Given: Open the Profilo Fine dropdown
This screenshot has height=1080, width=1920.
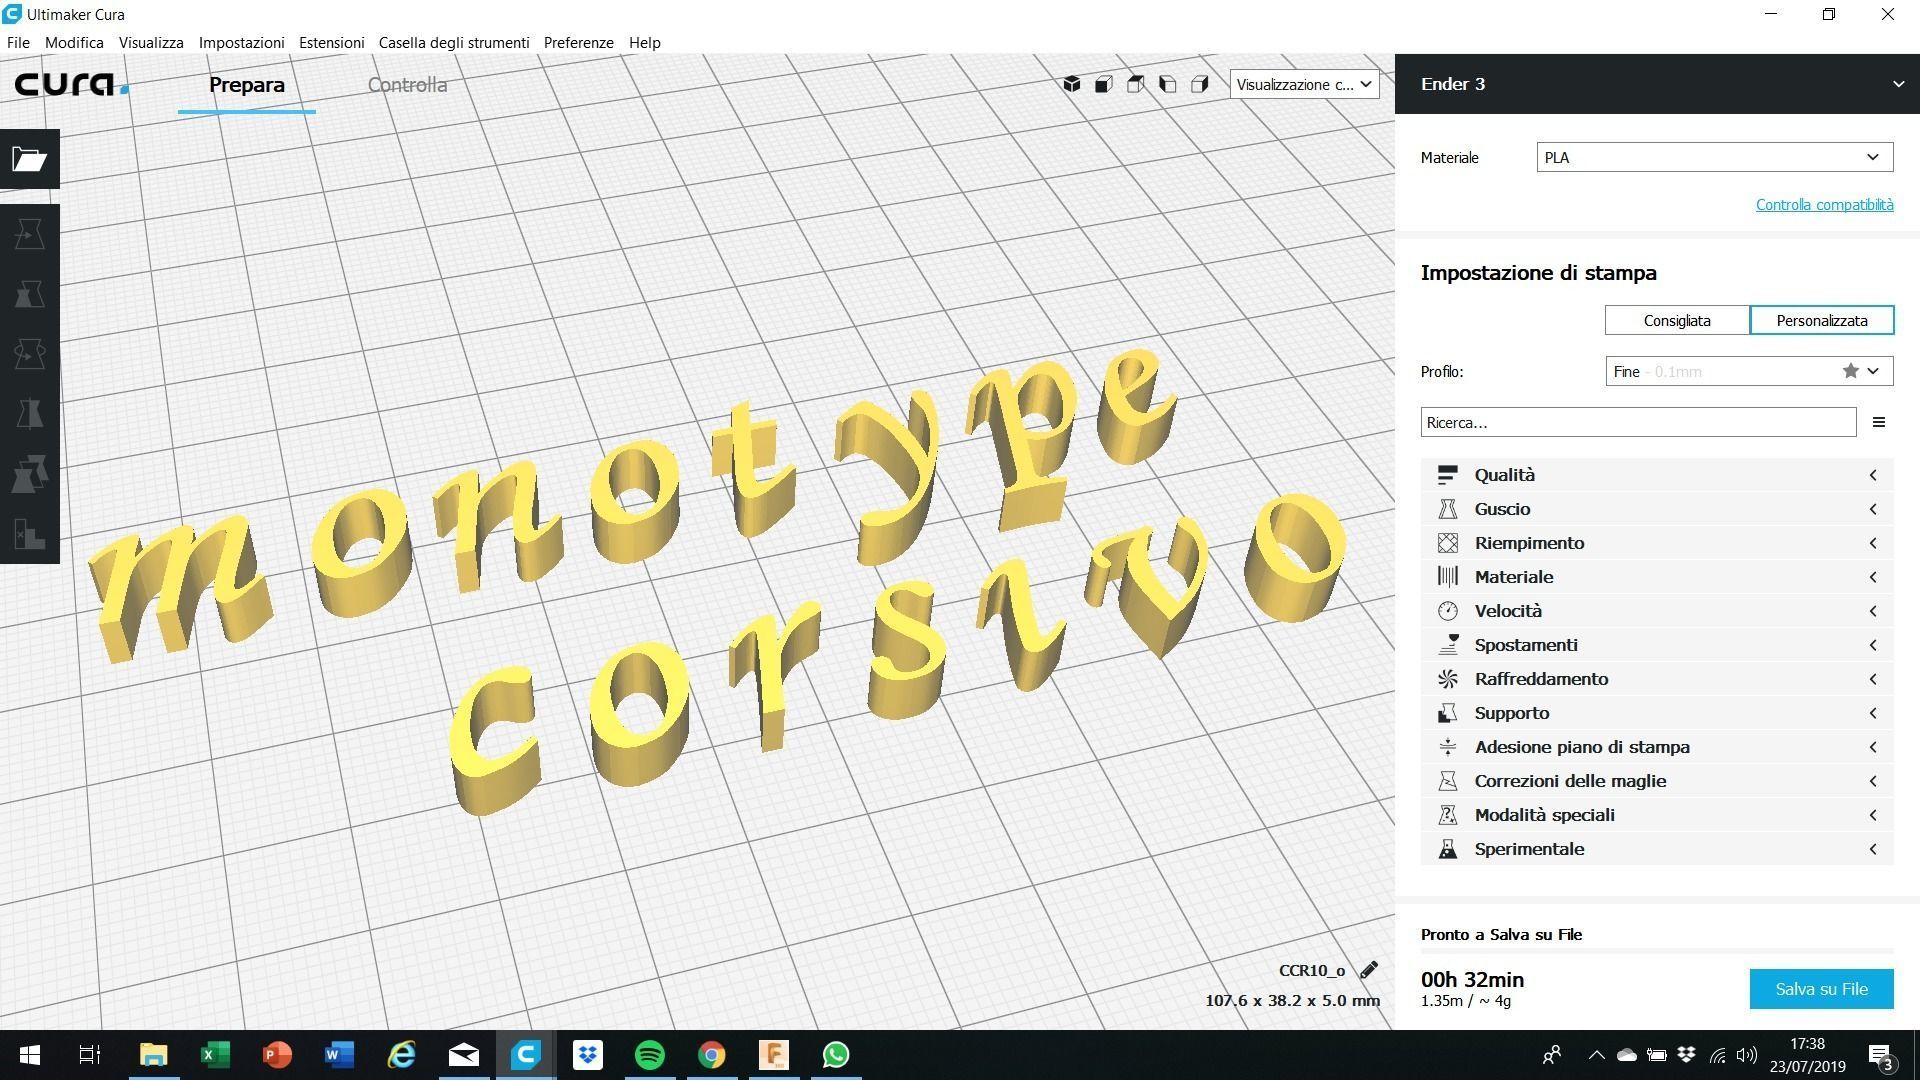Looking at the screenshot, I should coord(1749,371).
